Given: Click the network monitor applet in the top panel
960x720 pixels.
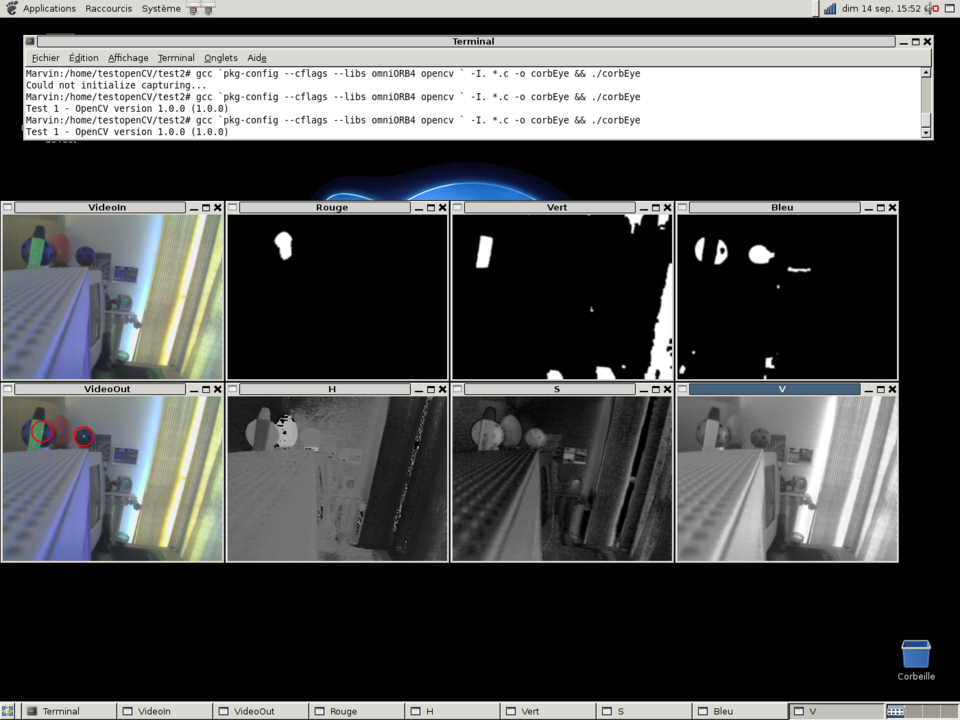Looking at the screenshot, I should tap(830, 8).
